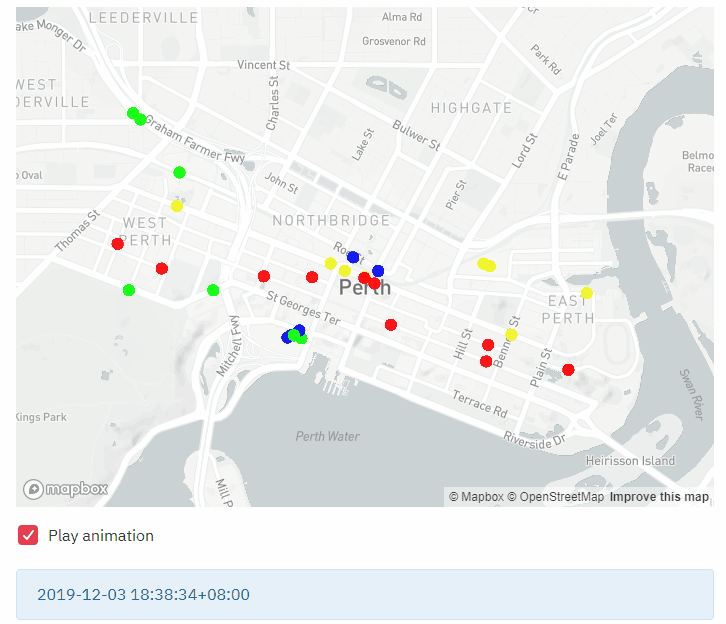Click the blue marker beside the Roe street label

(x=353, y=257)
